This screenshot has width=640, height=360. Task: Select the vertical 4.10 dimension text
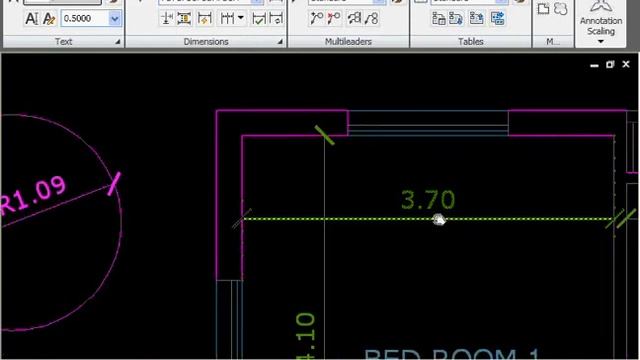[x=306, y=336]
